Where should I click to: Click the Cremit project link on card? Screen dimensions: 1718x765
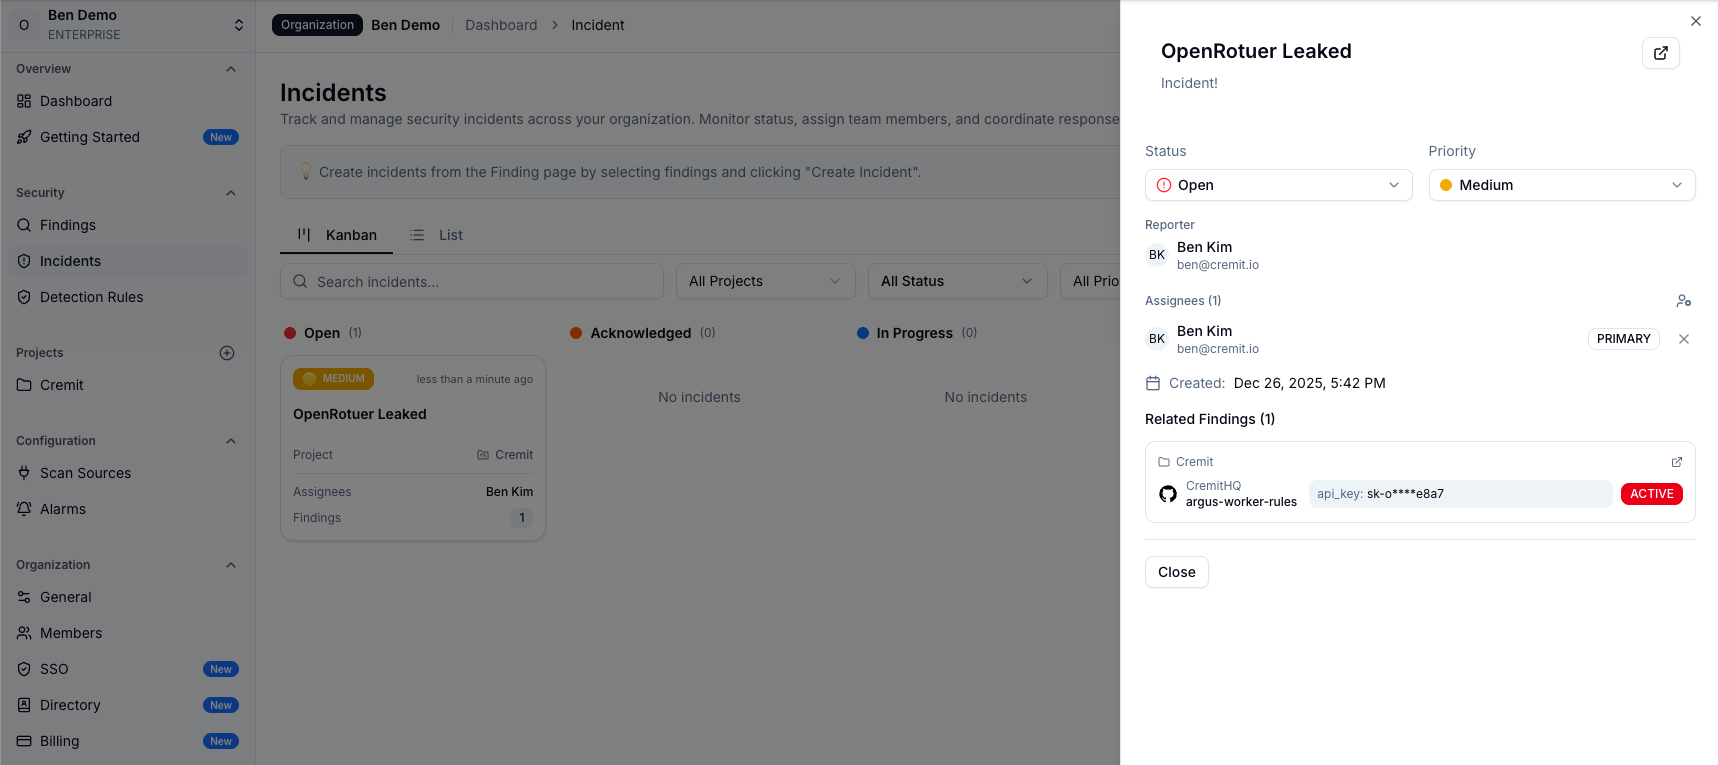coord(505,455)
